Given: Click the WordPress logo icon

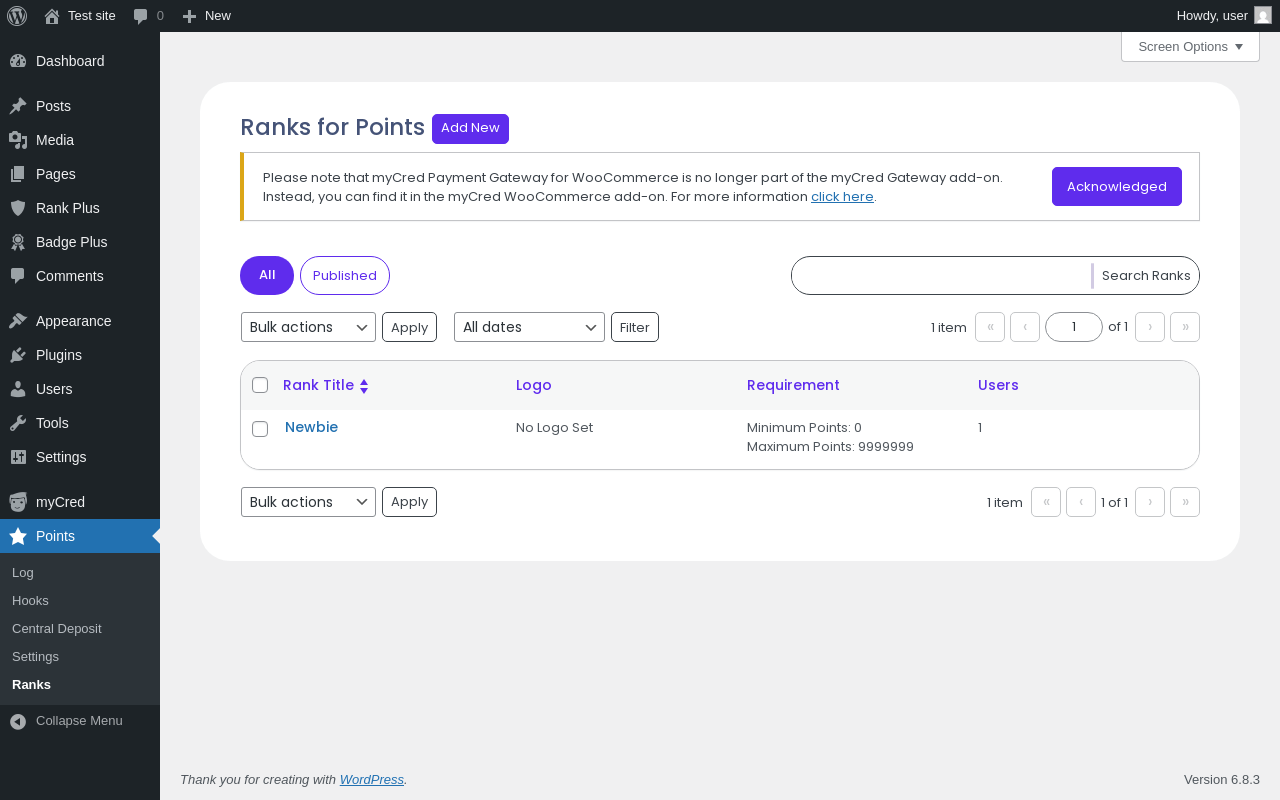Looking at the screenshot, I should coord(17,16).
